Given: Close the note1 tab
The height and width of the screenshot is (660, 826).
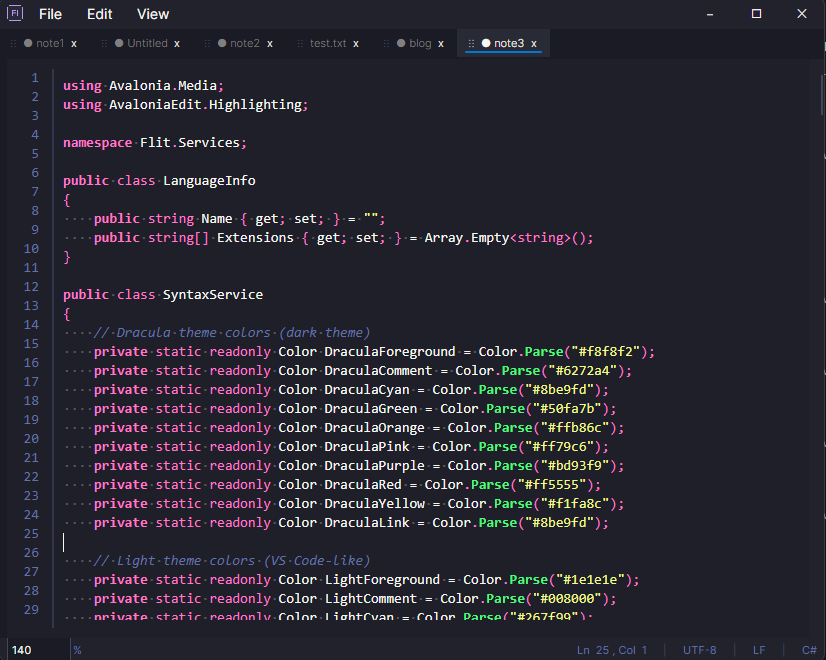Looking at the screenshot, I should (74, 44).
